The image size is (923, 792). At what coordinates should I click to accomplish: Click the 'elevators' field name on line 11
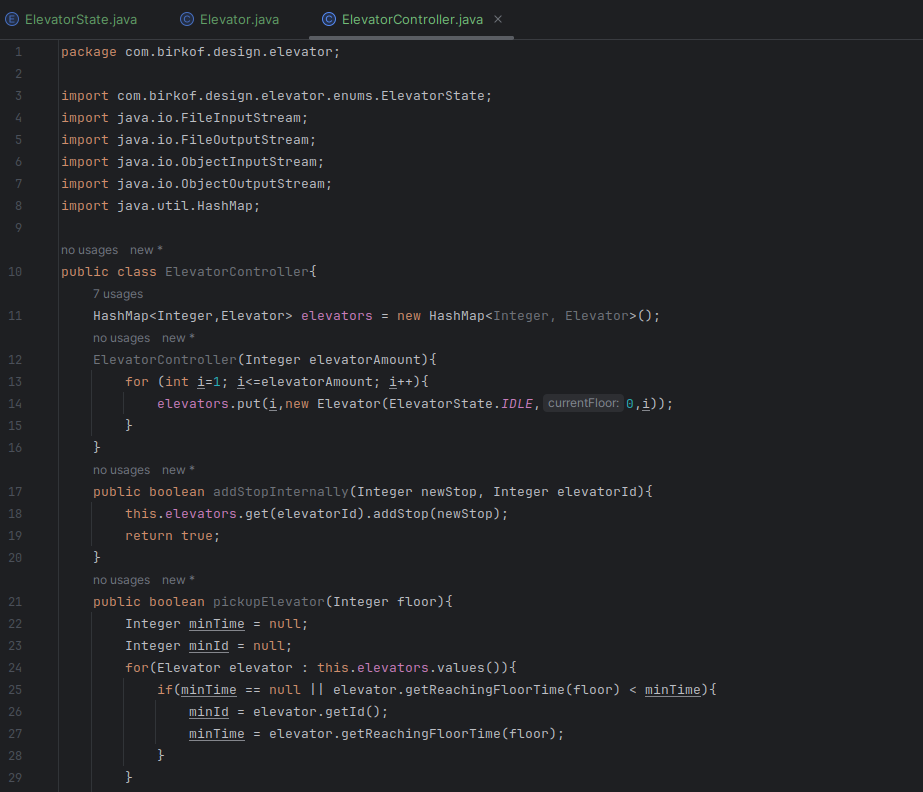[x=337, y=316]
